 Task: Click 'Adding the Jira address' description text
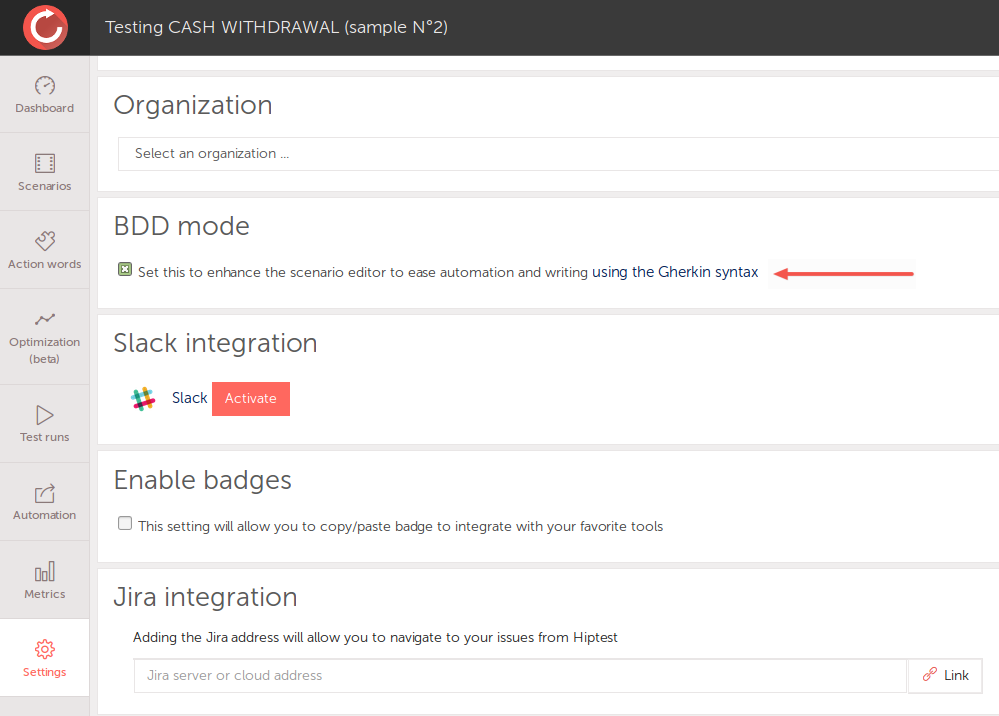click(x=375, y=637)
